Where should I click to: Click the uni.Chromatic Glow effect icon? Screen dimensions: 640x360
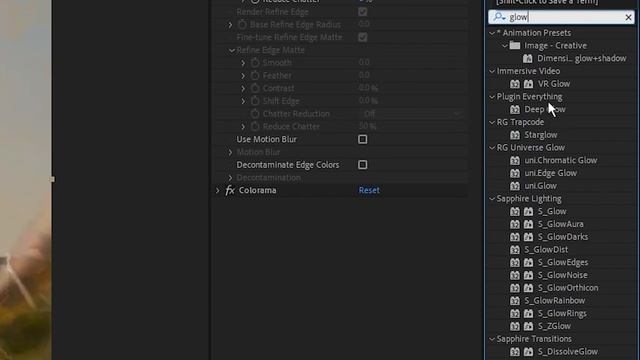click(x=515, y=160)
